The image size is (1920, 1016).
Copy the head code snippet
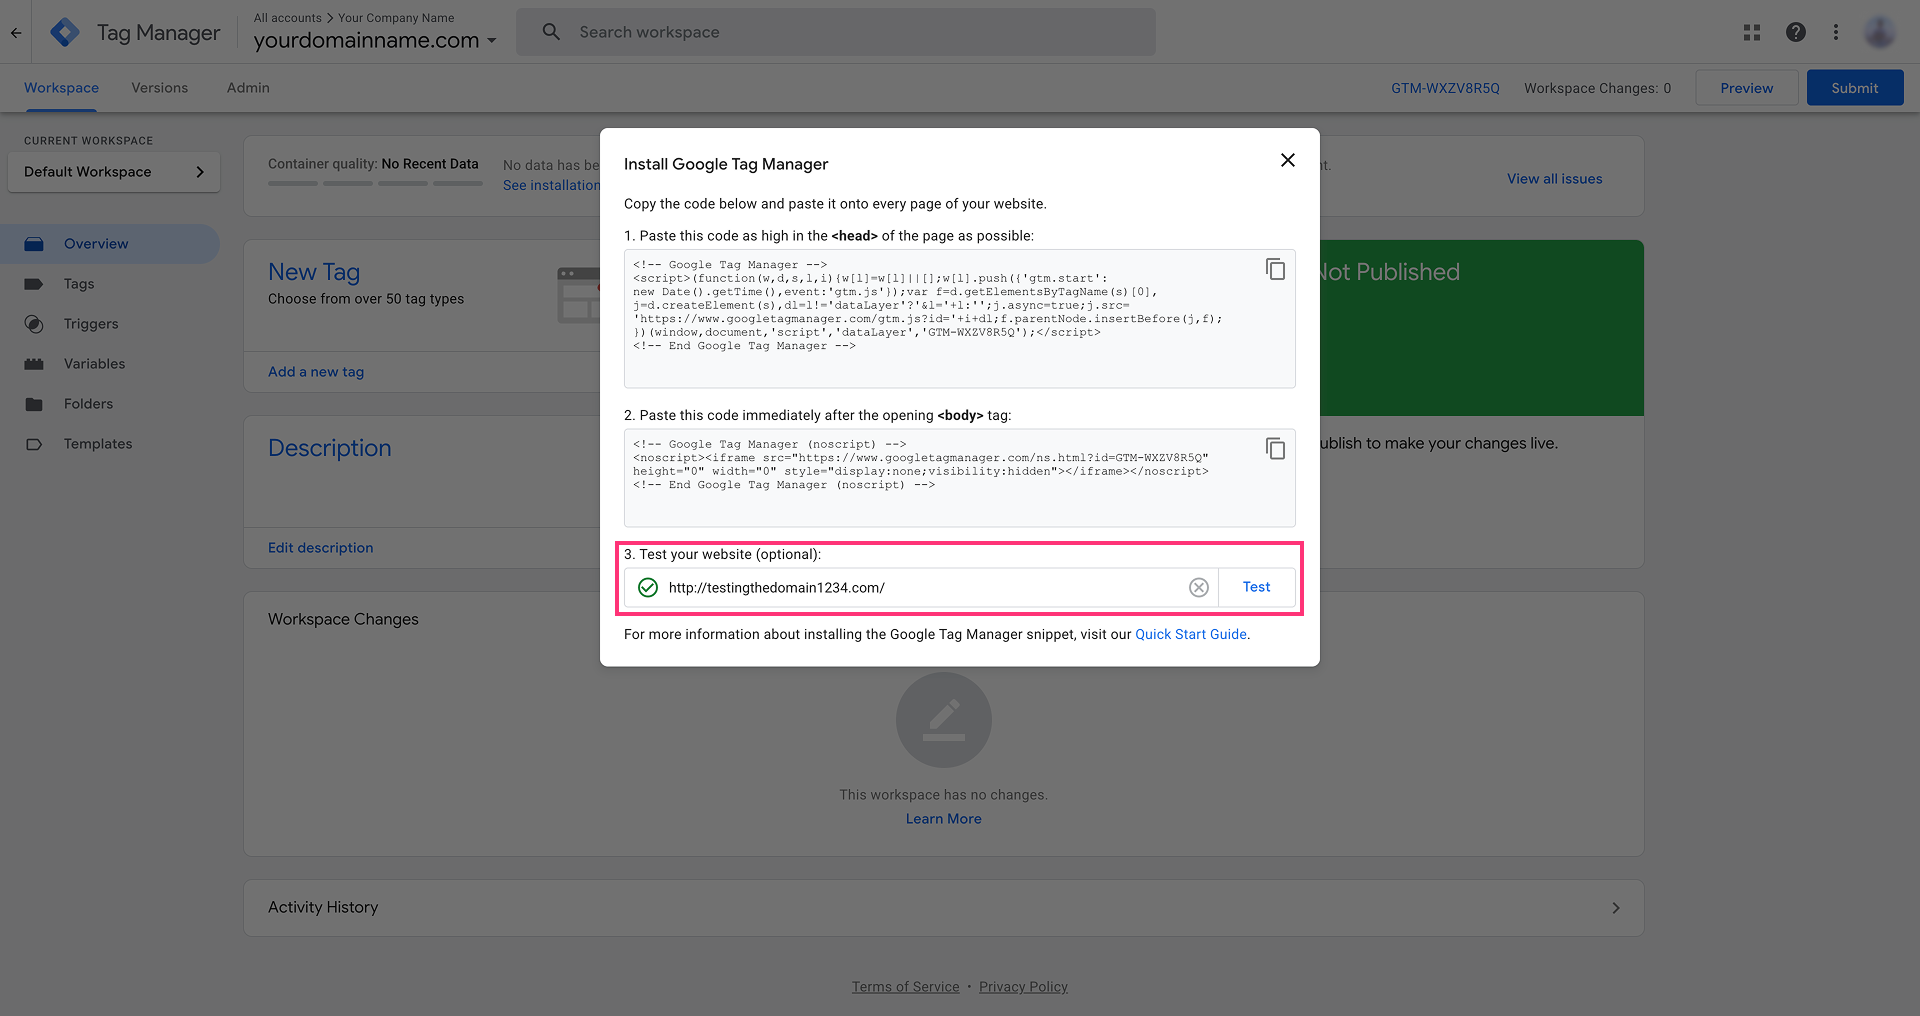[1275, 269]
